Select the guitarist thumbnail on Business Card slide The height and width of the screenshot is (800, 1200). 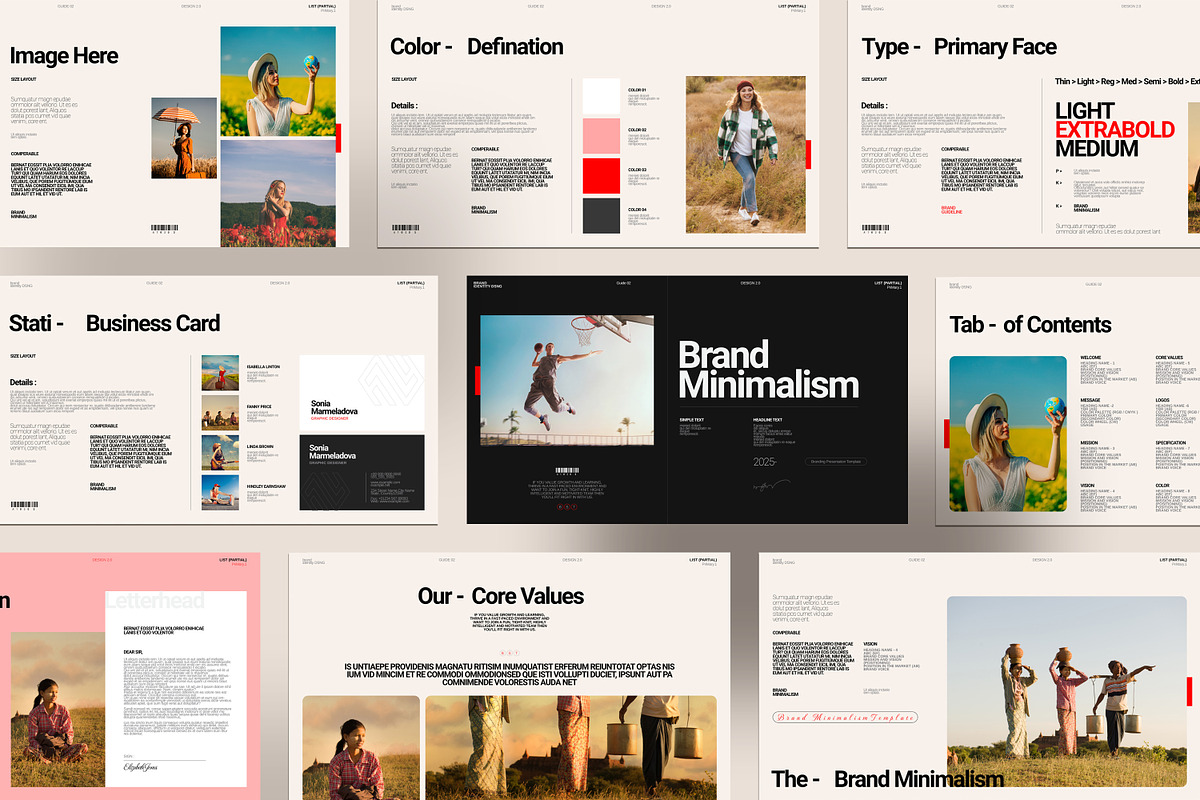[219, 453]
